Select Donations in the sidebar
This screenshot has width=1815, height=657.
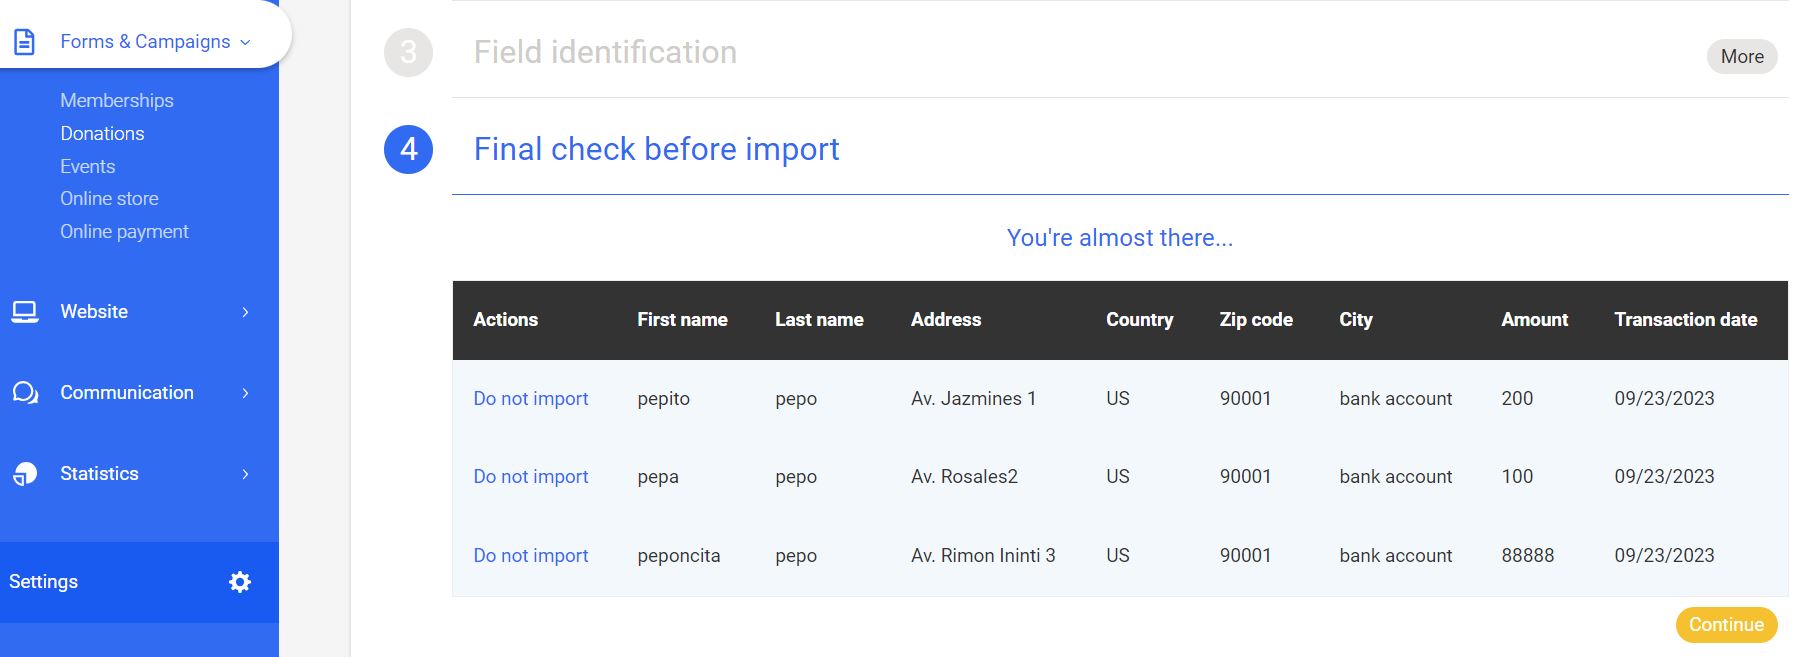[x=102, y=133]
